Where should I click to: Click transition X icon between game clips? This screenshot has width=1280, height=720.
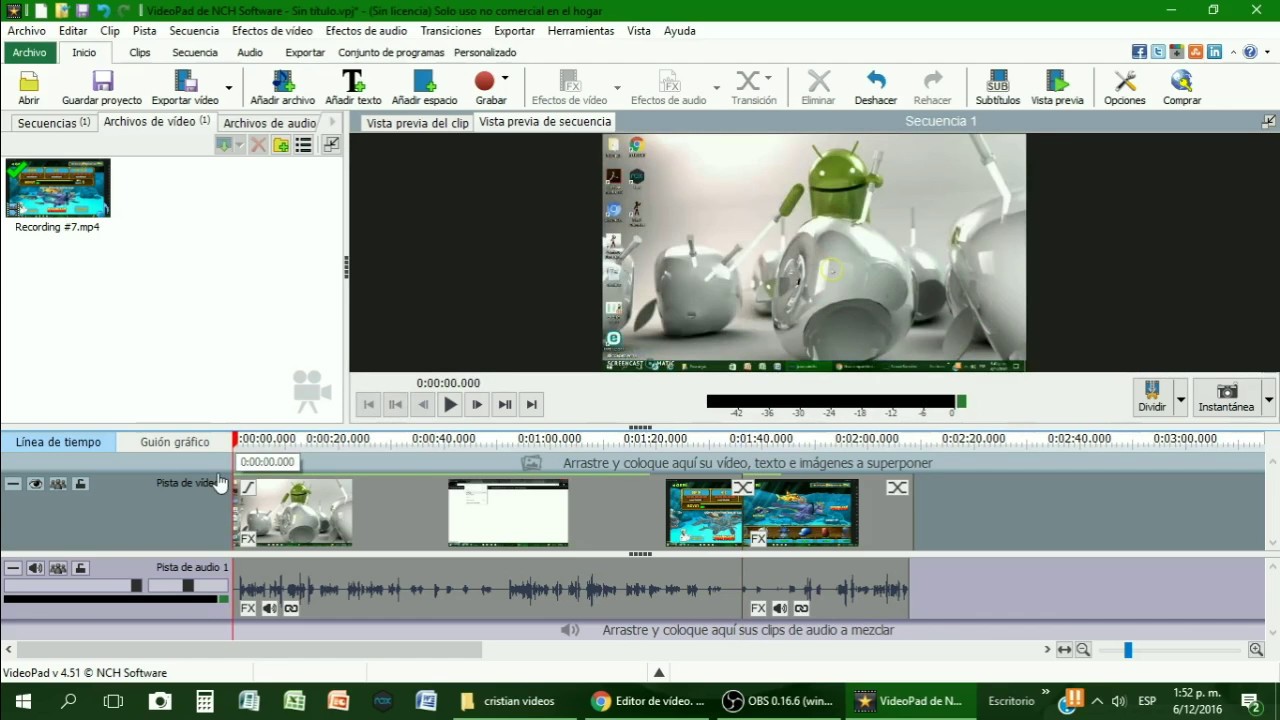coord(742,487)
